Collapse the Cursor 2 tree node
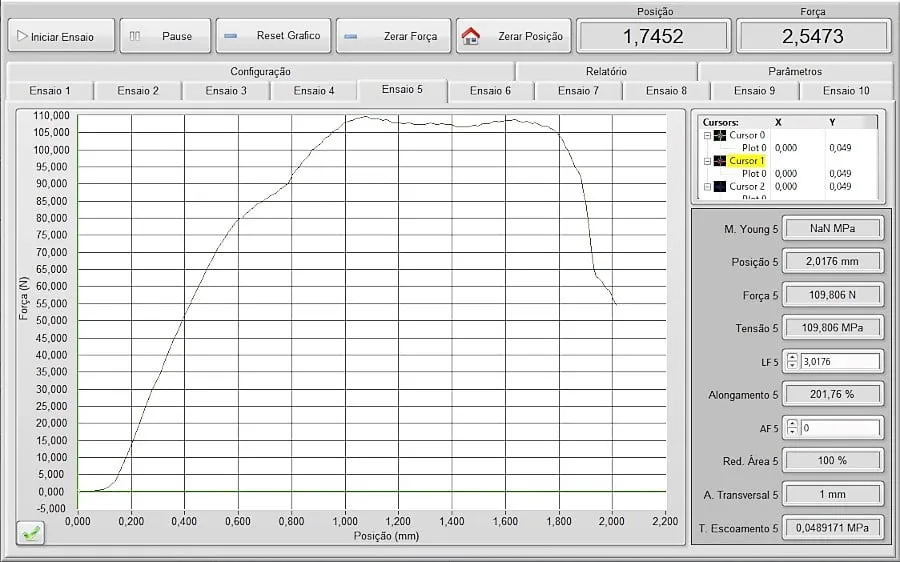900x562 pixels. click(707, 186)
